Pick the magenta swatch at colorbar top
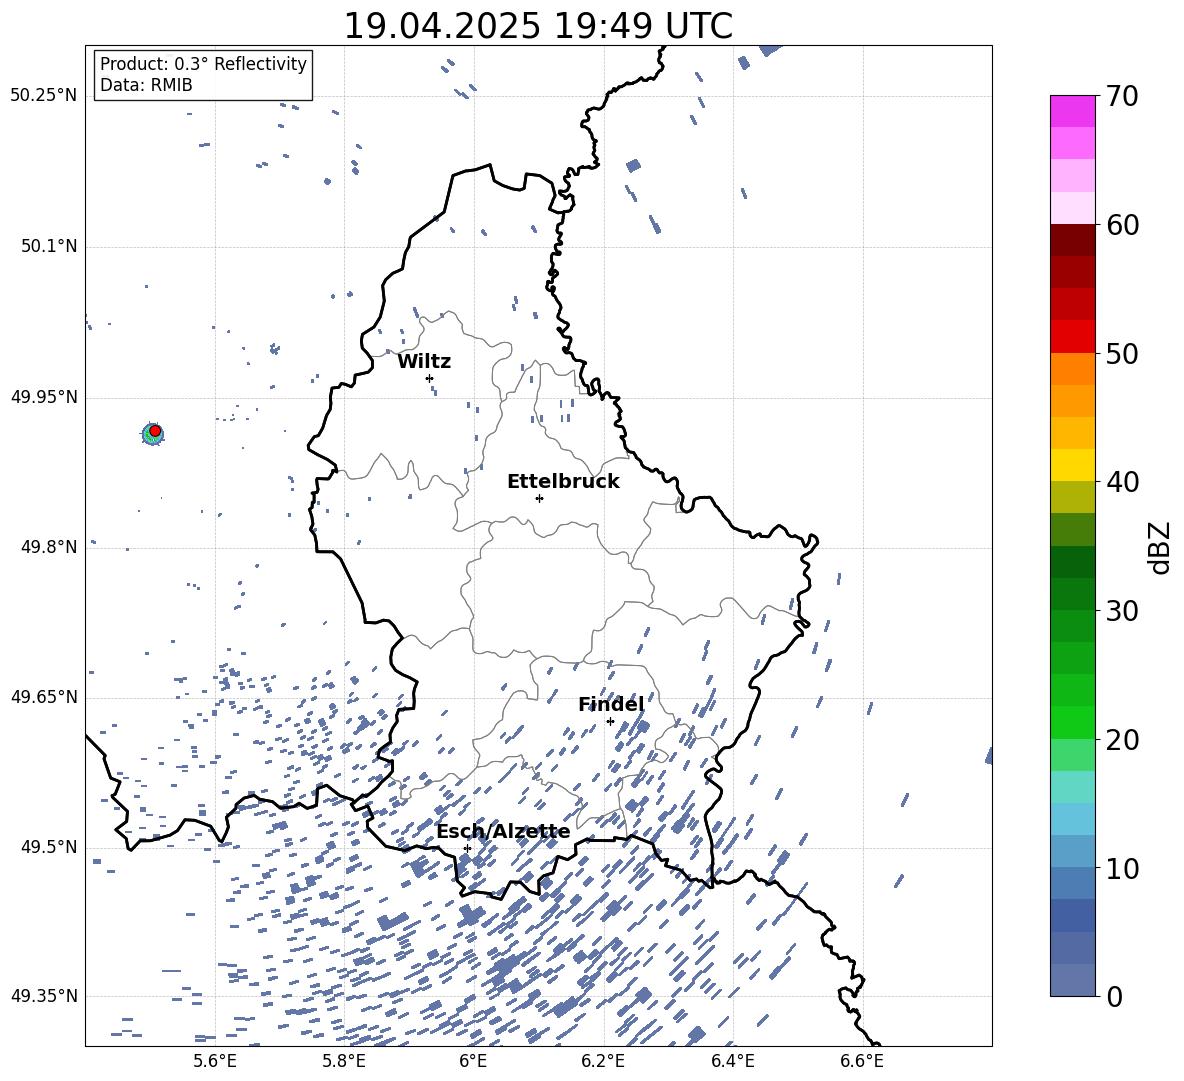Image resolution: width=1184 pixels, height=1081 pixels. tap(1072, 111)
